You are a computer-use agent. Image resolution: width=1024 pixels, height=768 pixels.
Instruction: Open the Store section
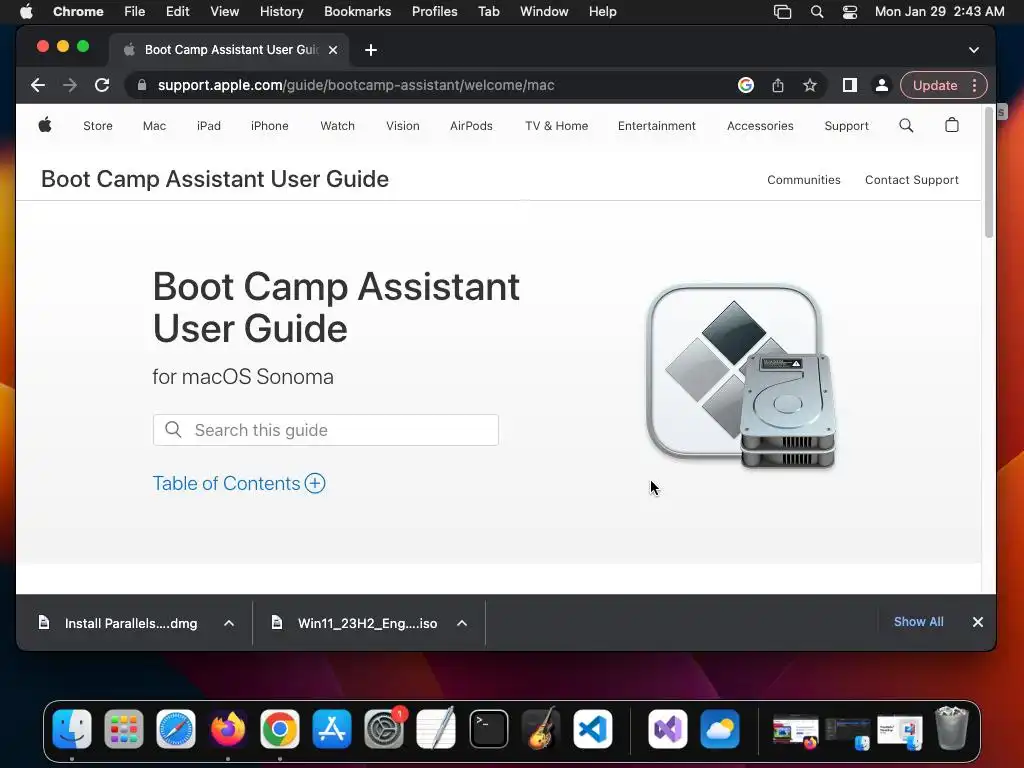pos(98,125)
